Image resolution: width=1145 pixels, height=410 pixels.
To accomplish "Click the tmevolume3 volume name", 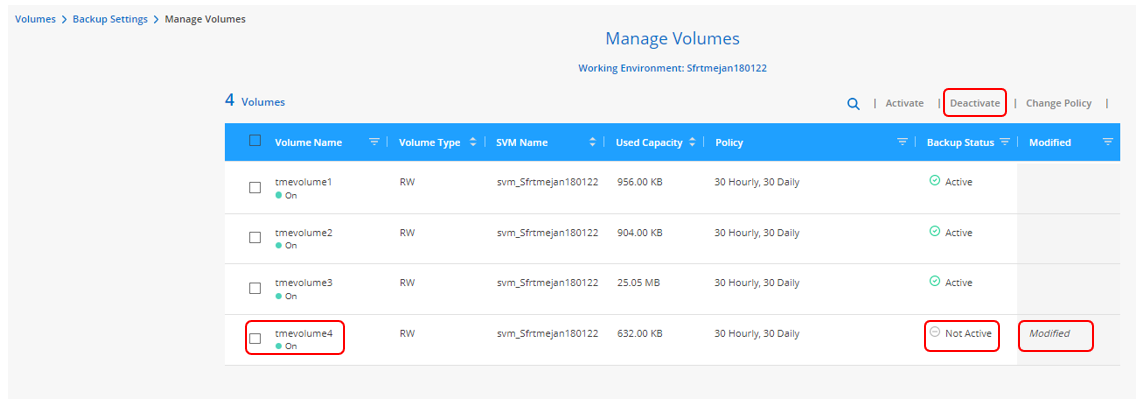I will [x=303, y=282].
